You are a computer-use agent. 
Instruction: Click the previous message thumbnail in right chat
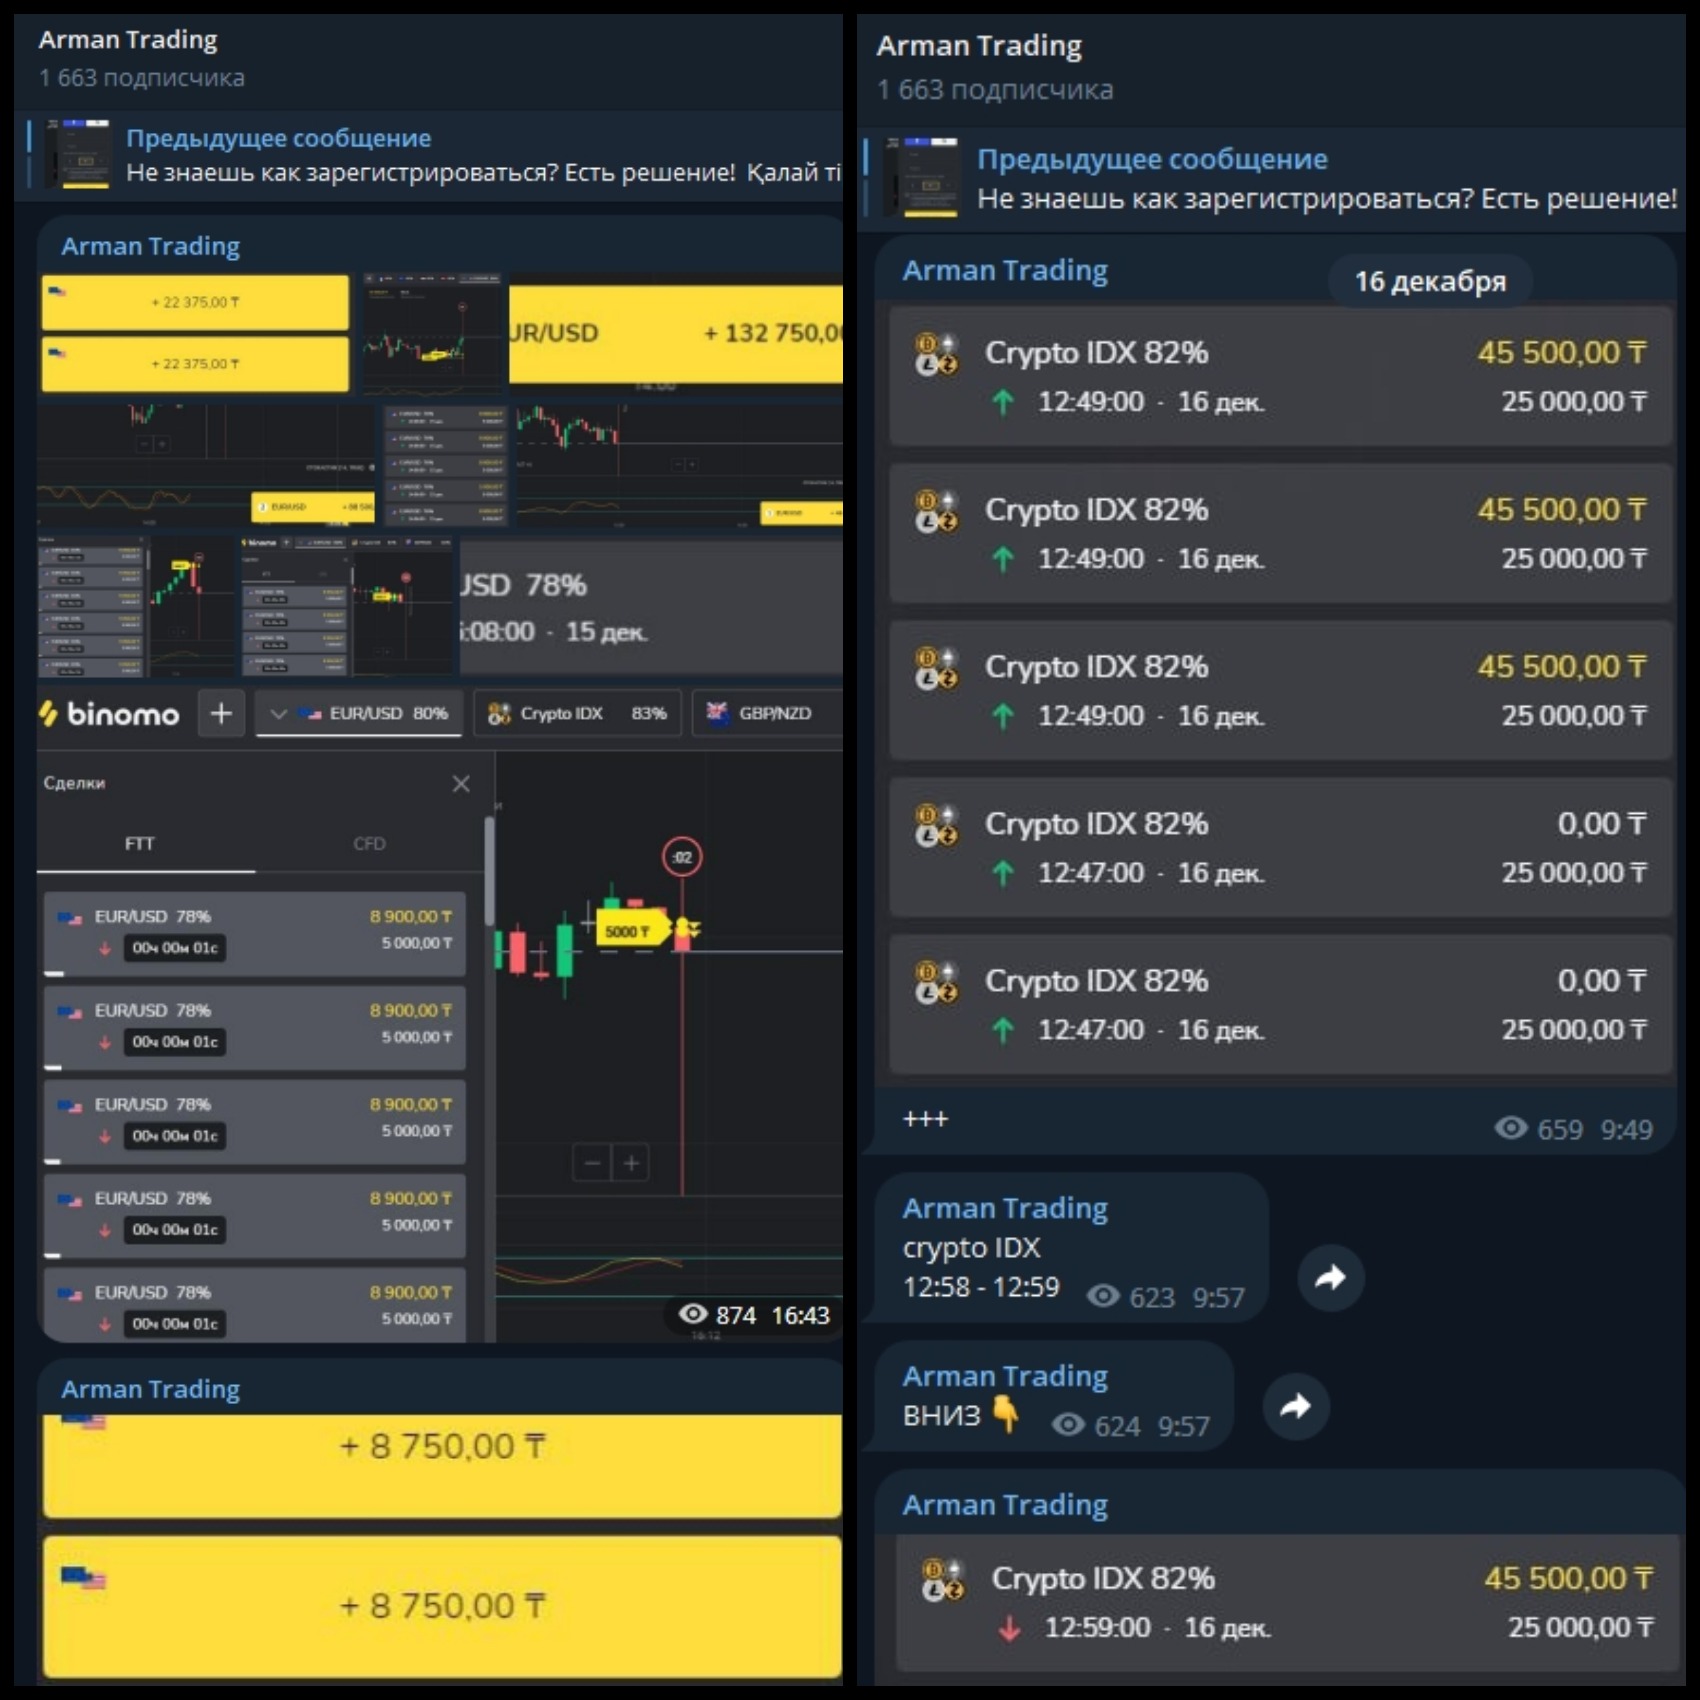[922, 176]
